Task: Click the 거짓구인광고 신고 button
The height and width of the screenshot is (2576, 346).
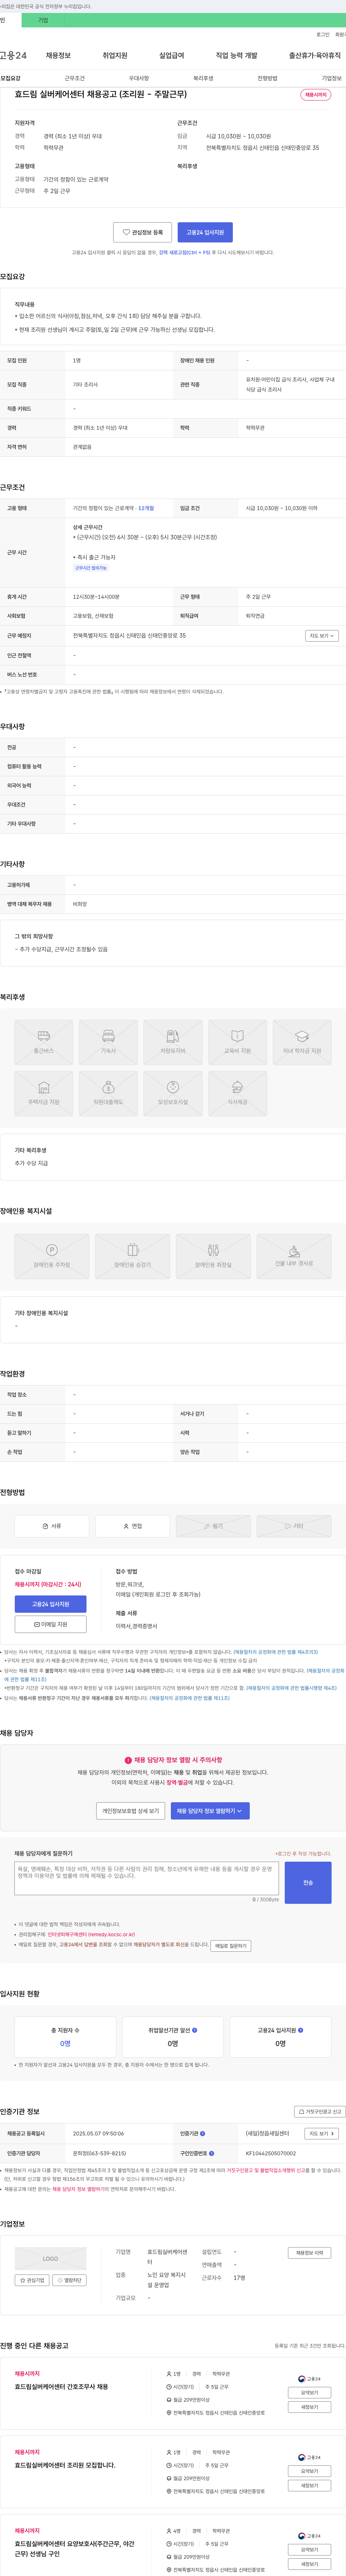Action: [320, 2112]
